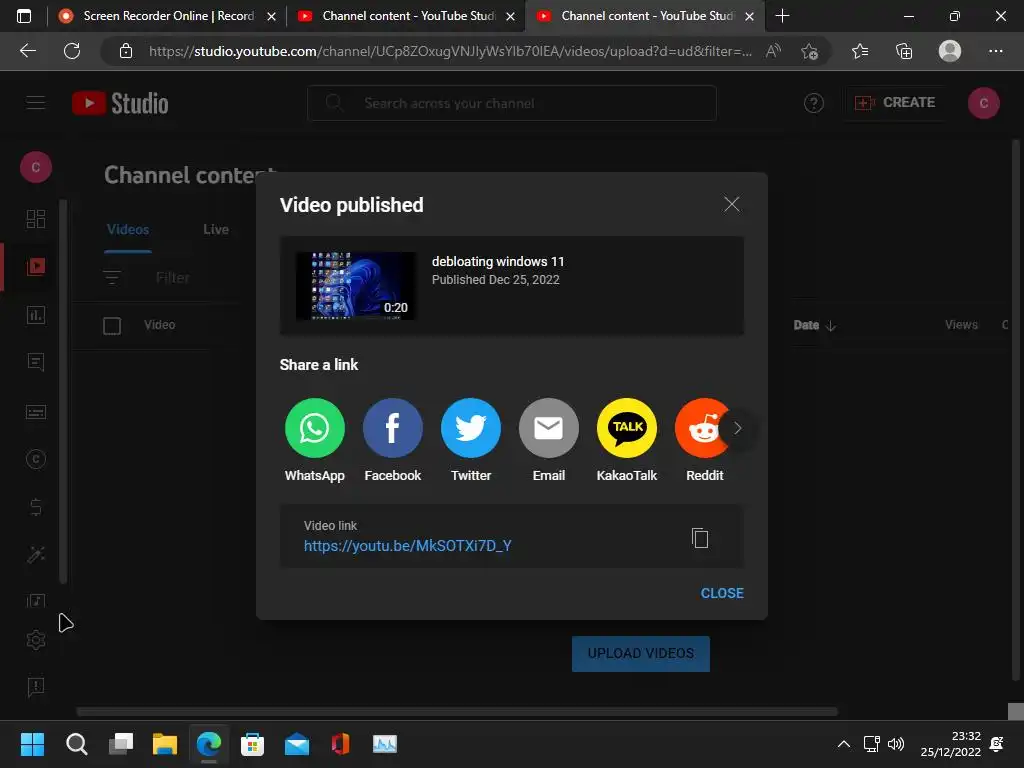Screen dimensions: 1024x768
Task: Click the Views column header
Action: [x=961, y=325]
